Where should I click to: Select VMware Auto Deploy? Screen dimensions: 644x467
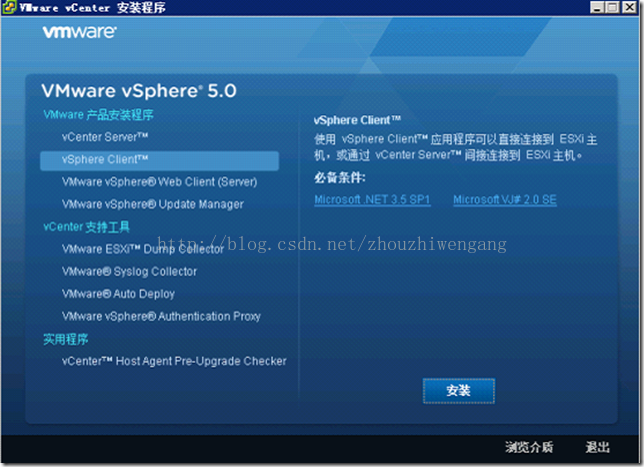pos(118,294)
